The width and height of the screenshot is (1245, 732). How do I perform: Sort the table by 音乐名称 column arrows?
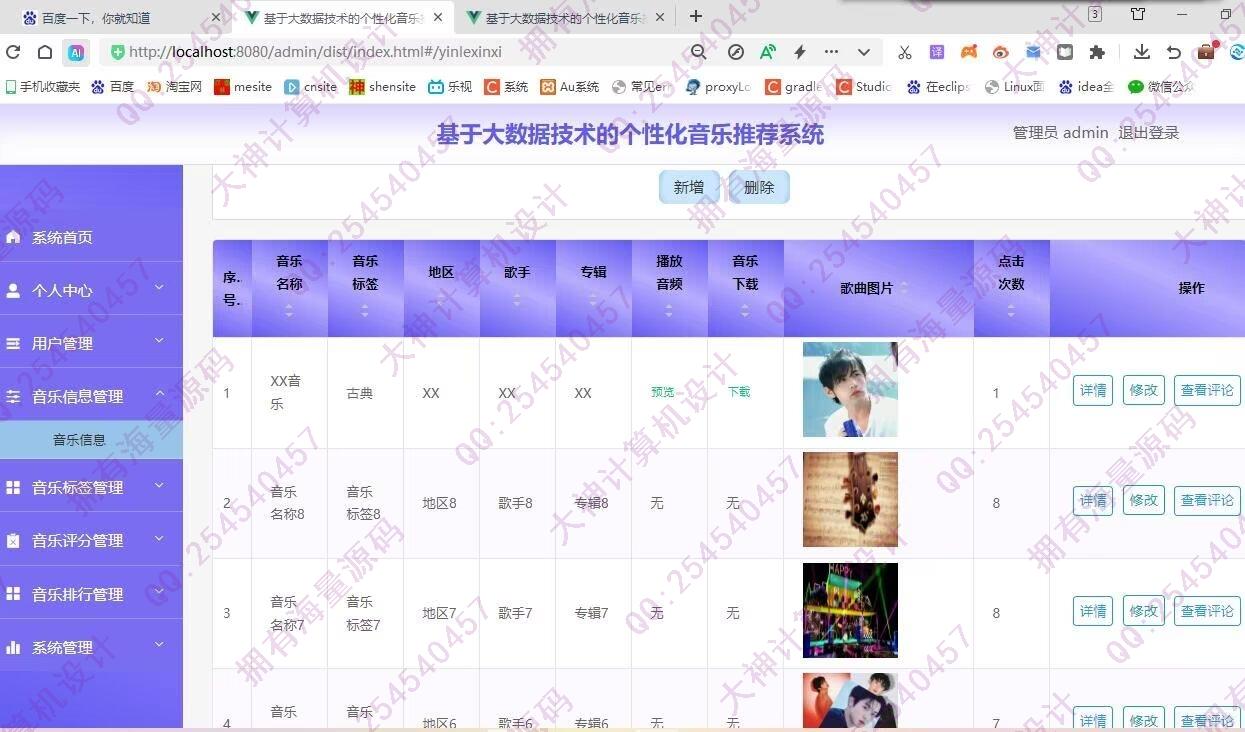[x=289, y=311]
